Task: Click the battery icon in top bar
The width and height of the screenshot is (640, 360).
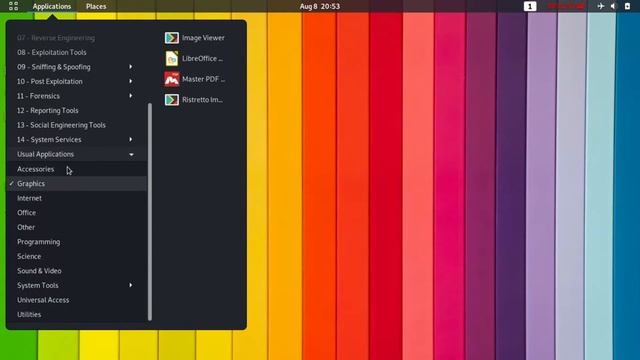Action: (627, 6)
